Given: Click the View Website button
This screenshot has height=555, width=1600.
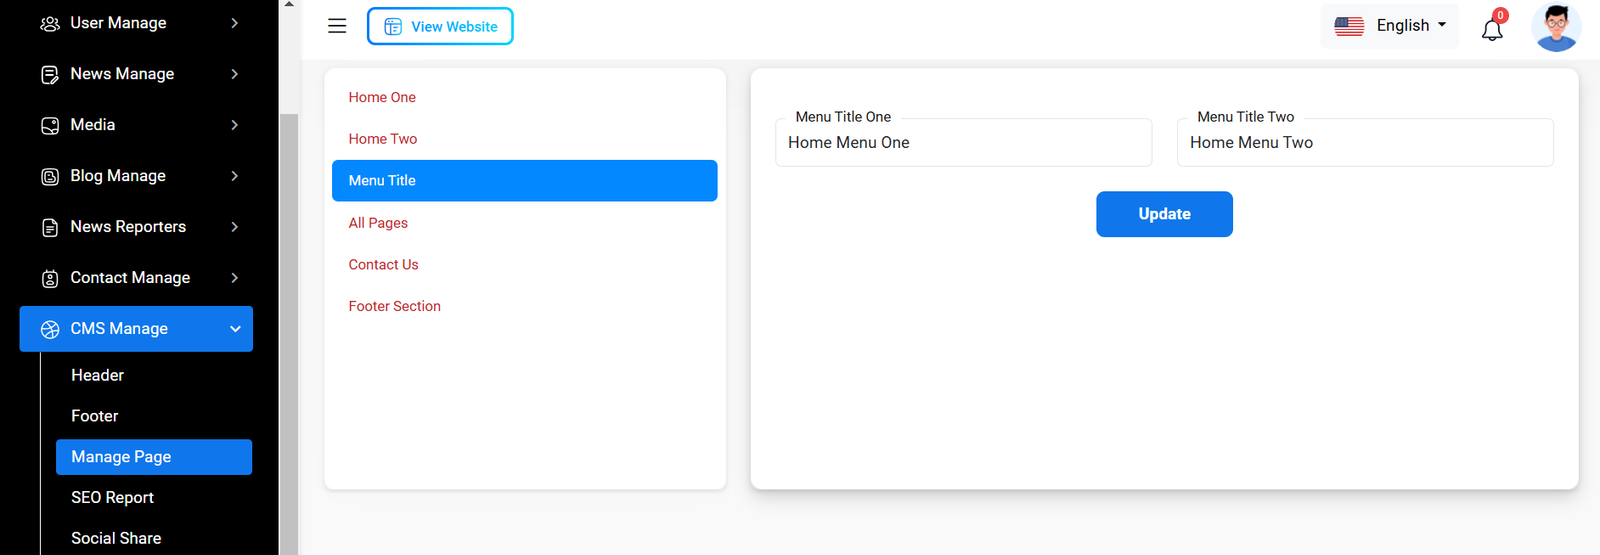Looking at the screenshot, I should pos(440,27).
